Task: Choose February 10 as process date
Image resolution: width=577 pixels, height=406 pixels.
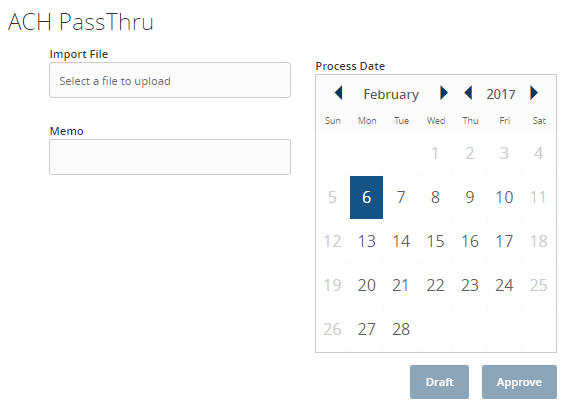Action: (504, 197)
